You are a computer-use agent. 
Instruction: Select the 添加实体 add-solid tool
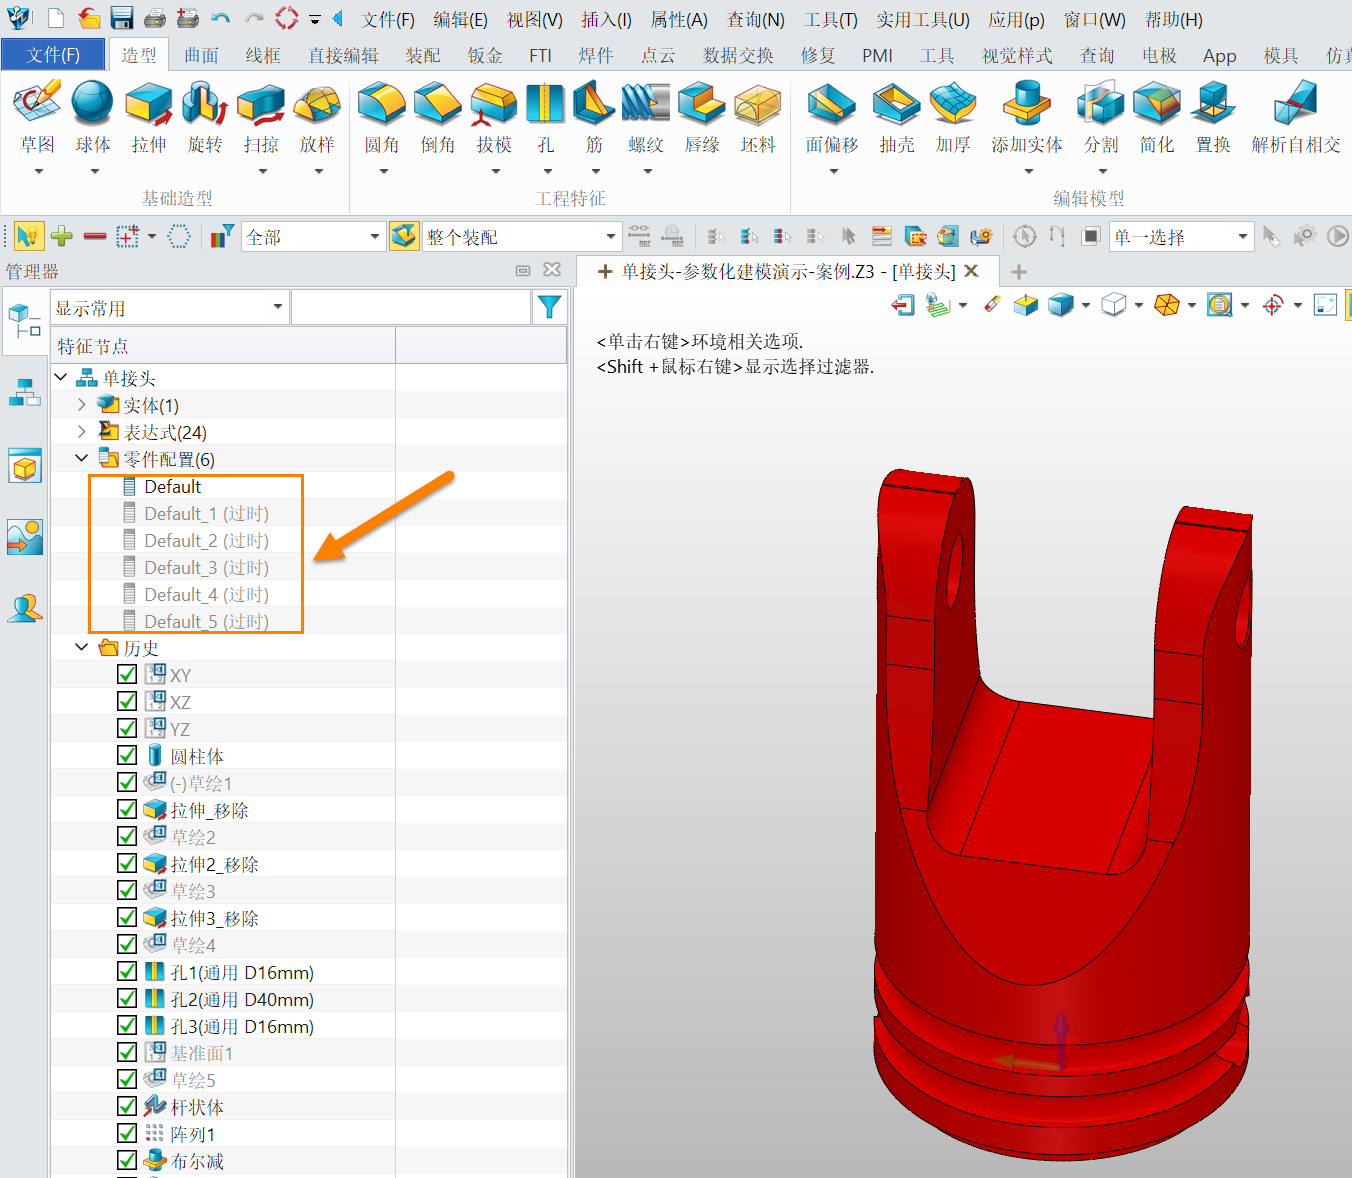tap(1027, 119)
